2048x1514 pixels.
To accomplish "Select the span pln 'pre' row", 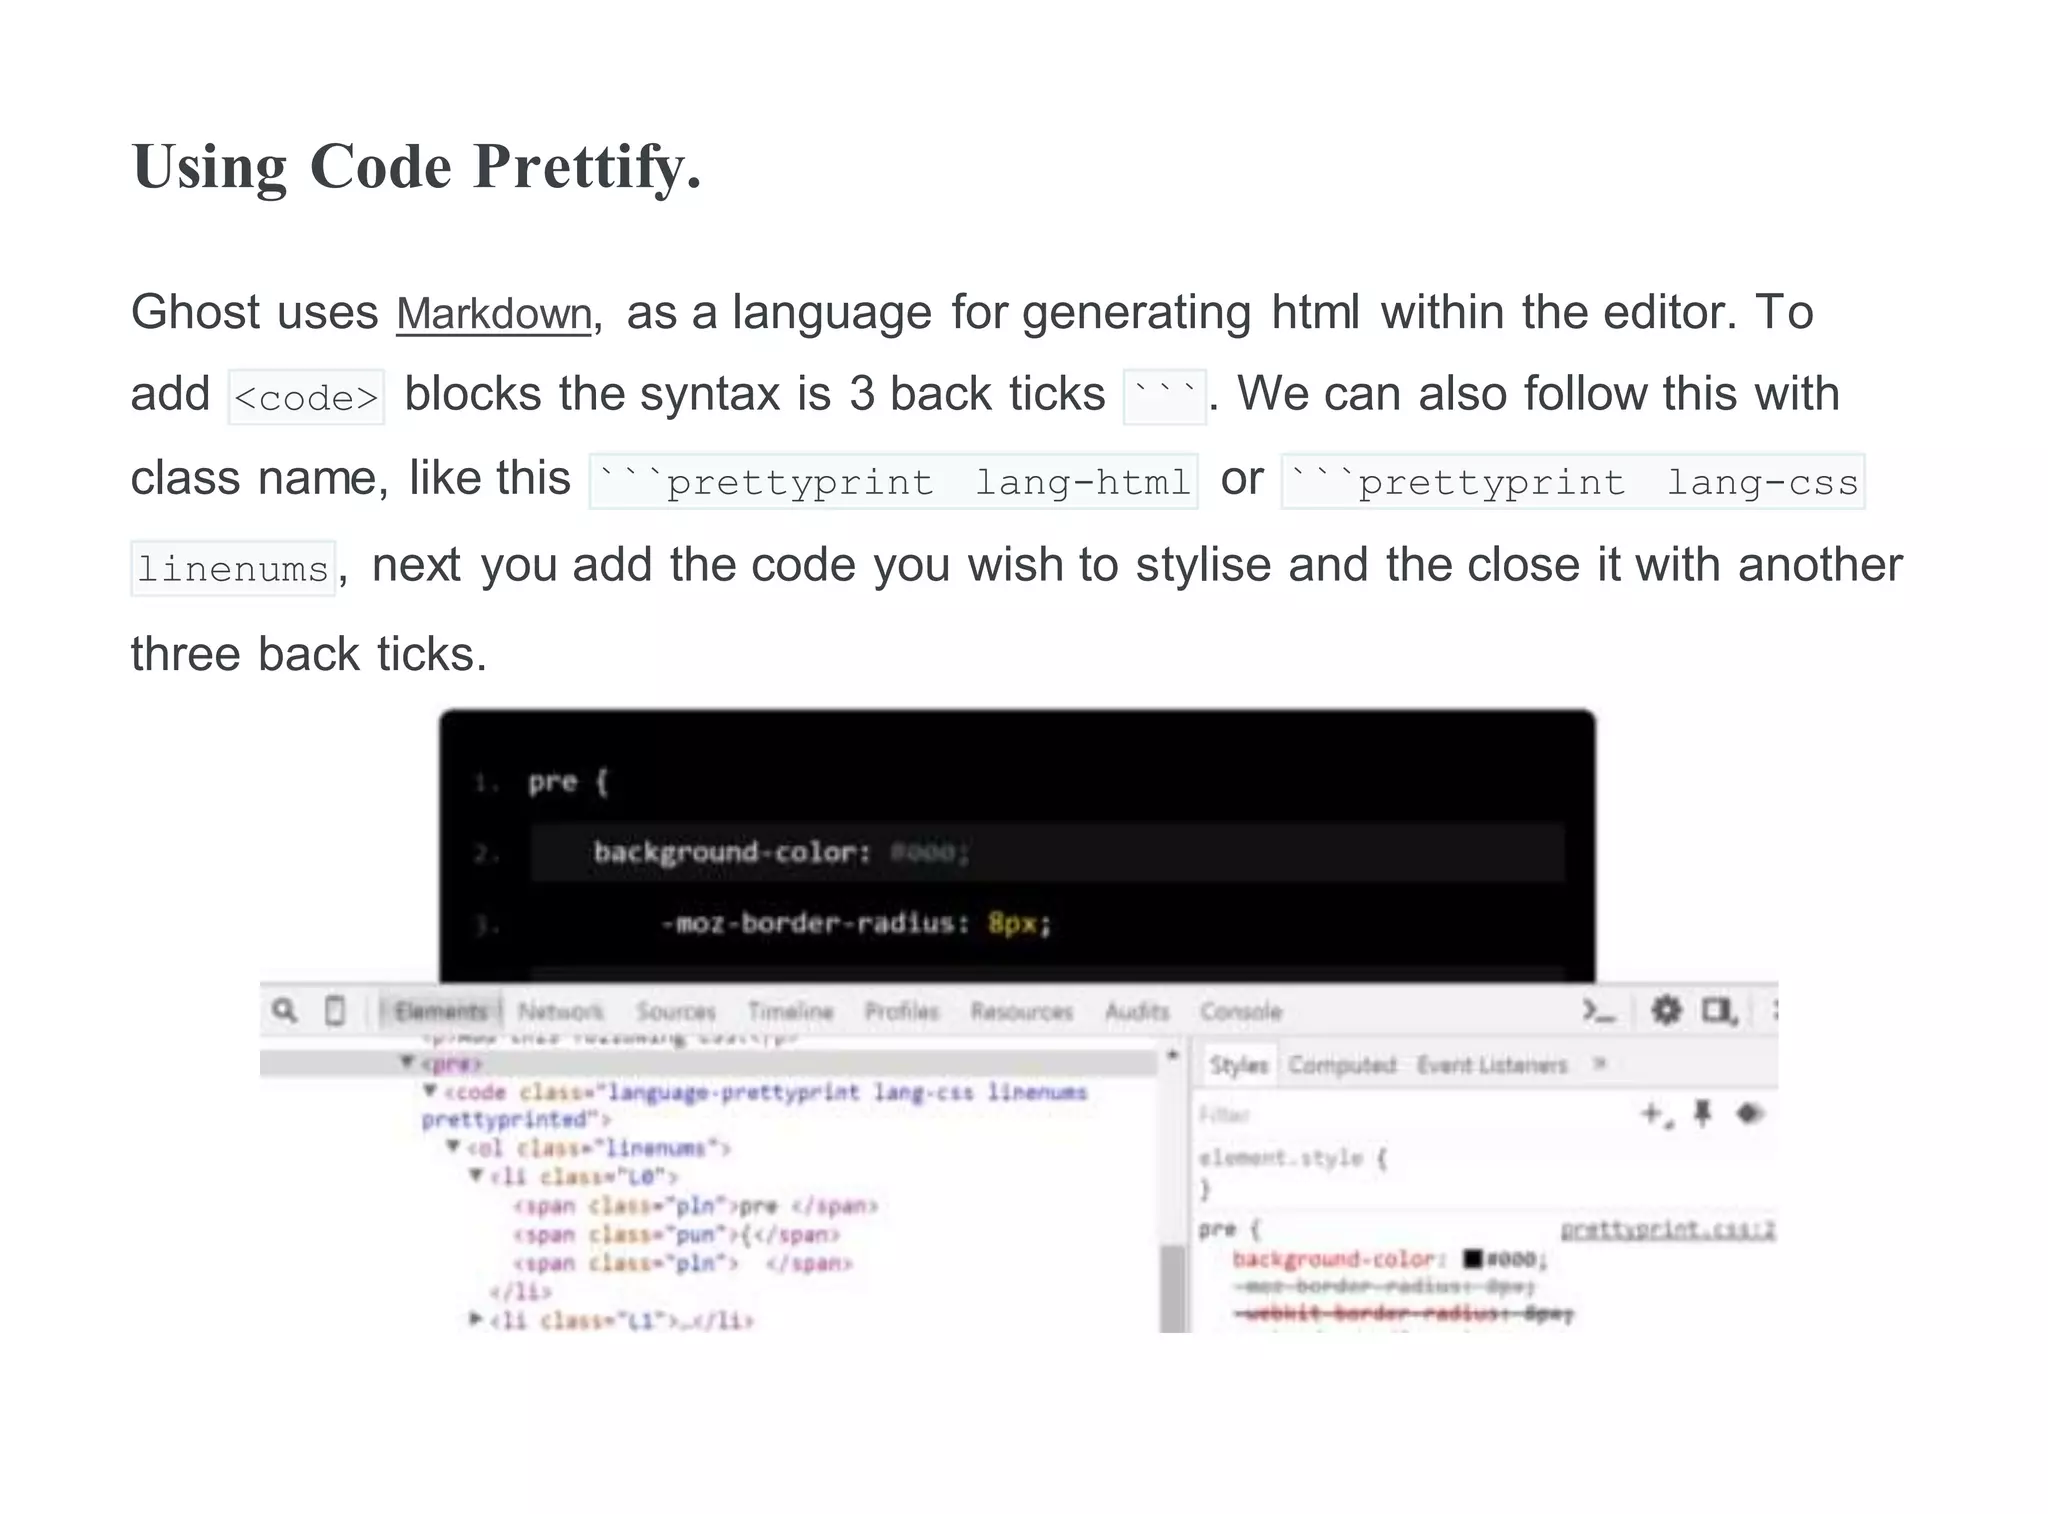I will [x=696, y=1205].
